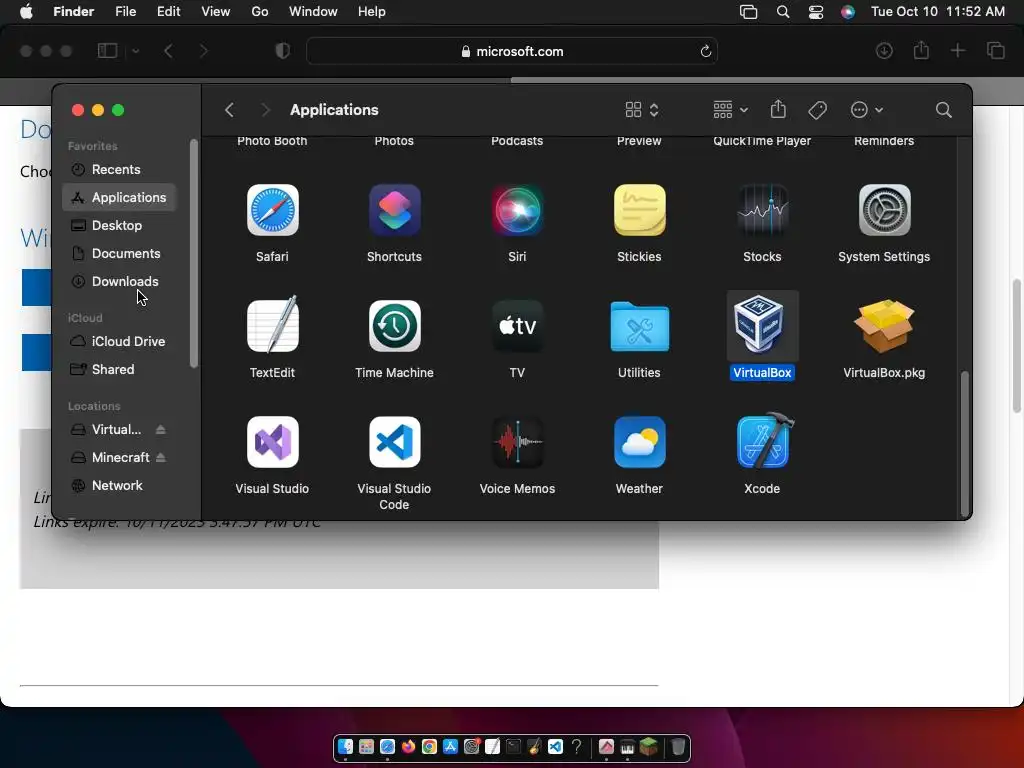Select Recents in Finder sidebar
Viewport: 1024px width, 768px height.
[x=119, y=170]
